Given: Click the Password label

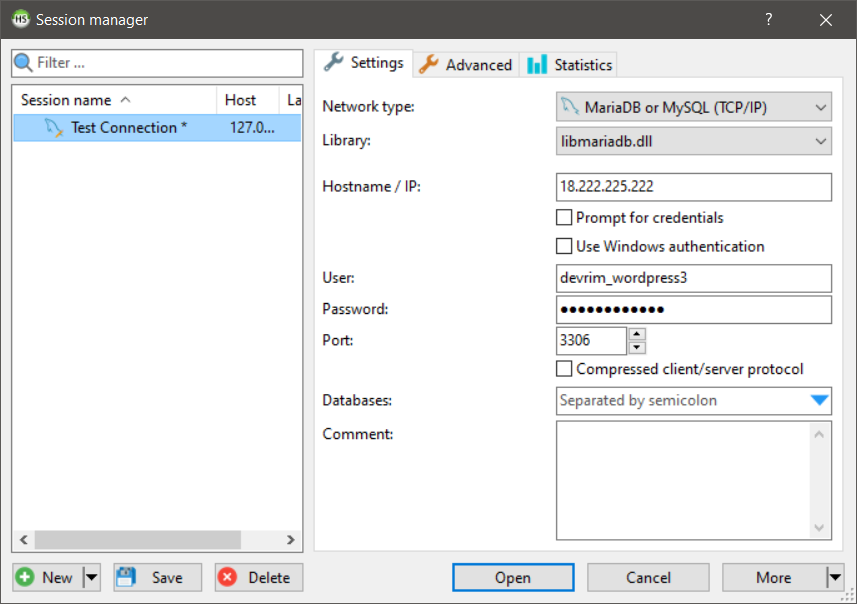Looking at the screenshot, I should point(355,309).
